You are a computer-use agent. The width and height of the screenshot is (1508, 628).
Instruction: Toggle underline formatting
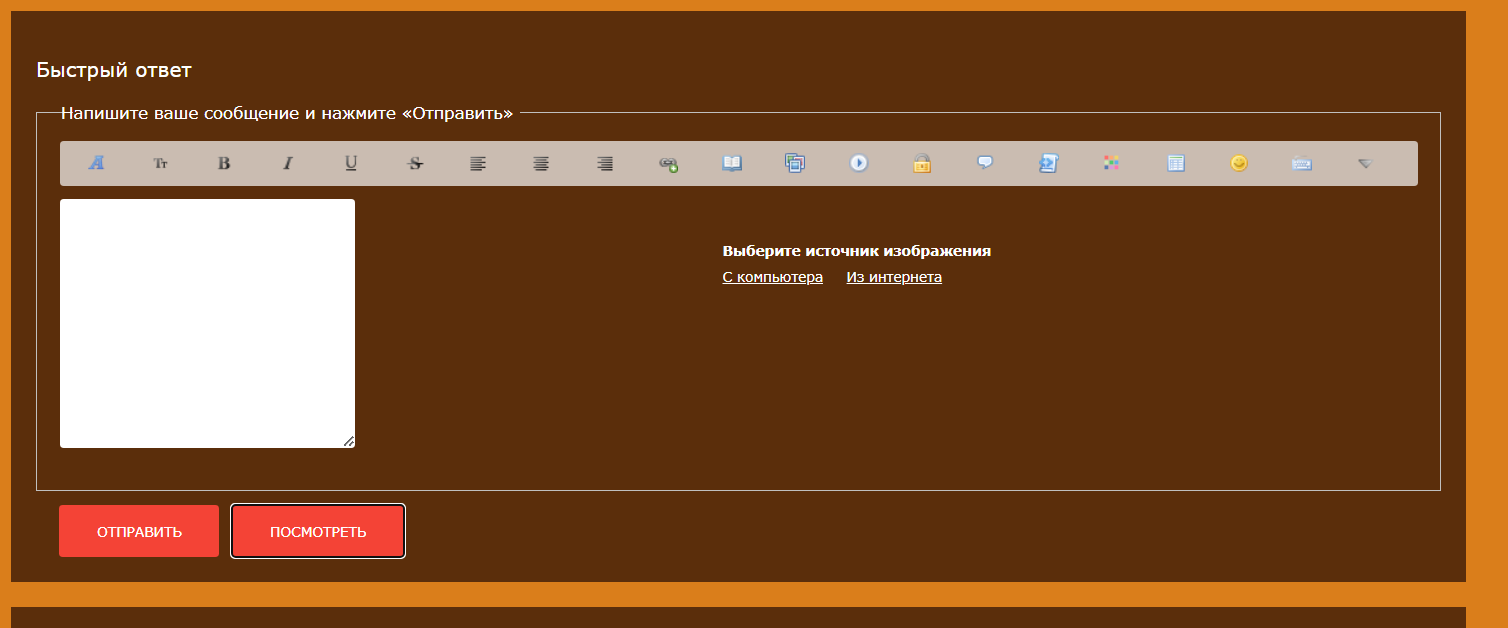351,163
